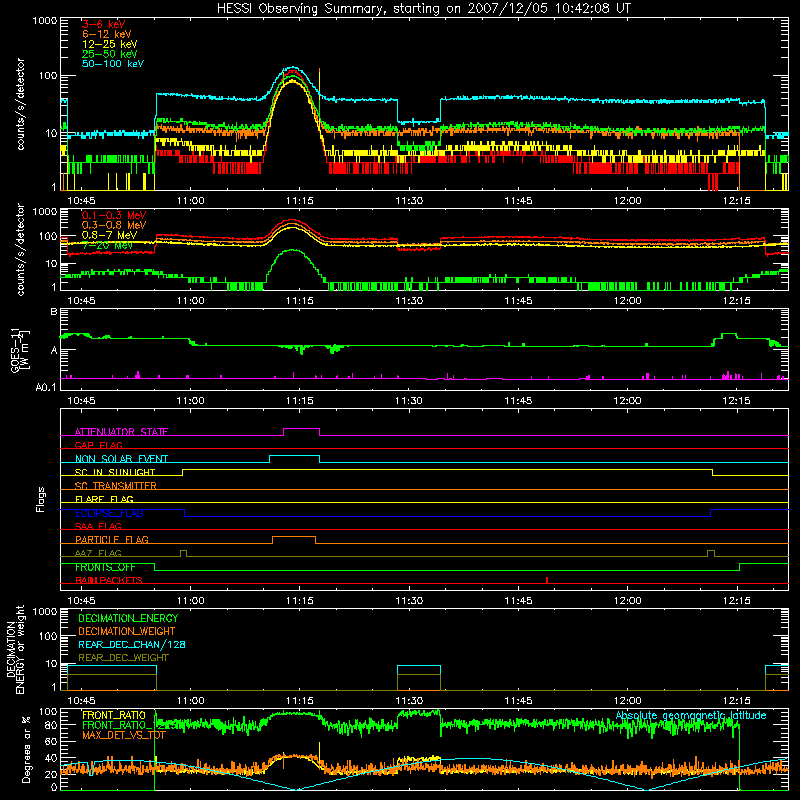Click the 12:00 tick label under Flags panel
Viewport: 800px width, 800px height.
(628, 601)
